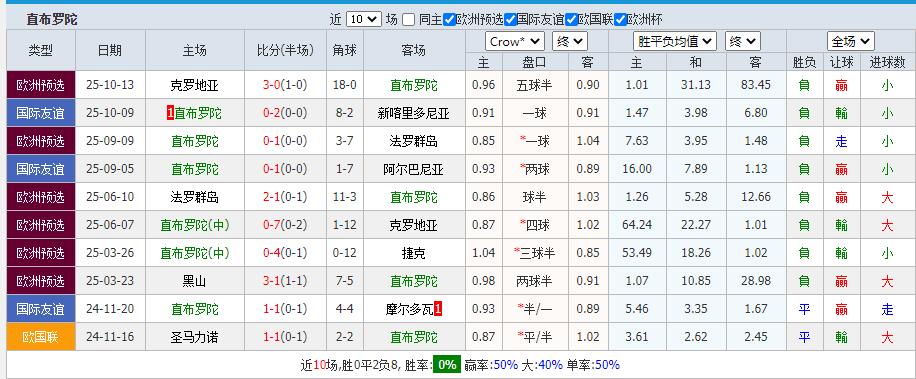Click the 进球数 column header
Screen dimensions: 916x379
point(887,62)
